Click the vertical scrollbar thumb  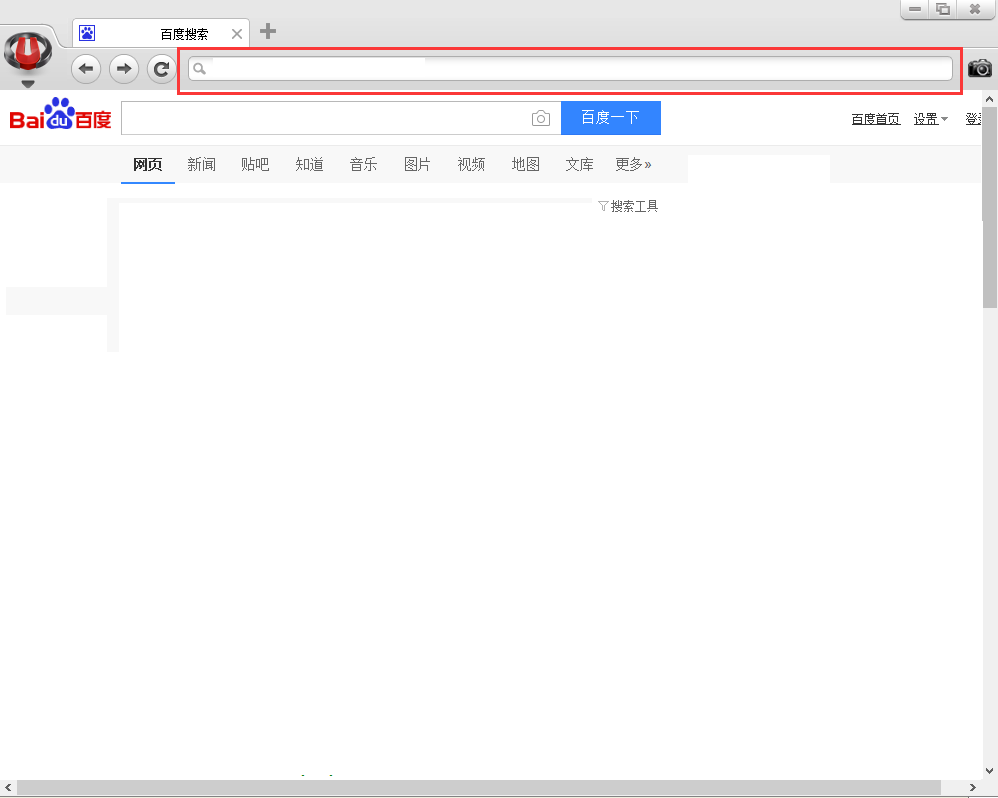tap(990, 207)
